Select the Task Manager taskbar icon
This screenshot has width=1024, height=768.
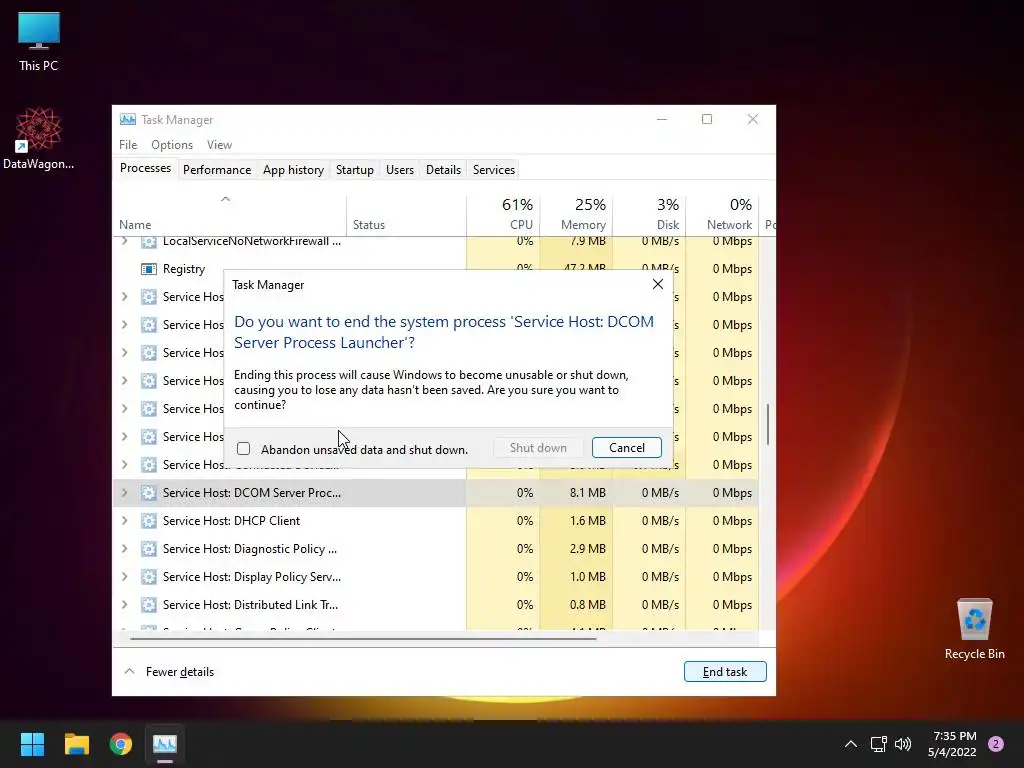click(165, 744)
